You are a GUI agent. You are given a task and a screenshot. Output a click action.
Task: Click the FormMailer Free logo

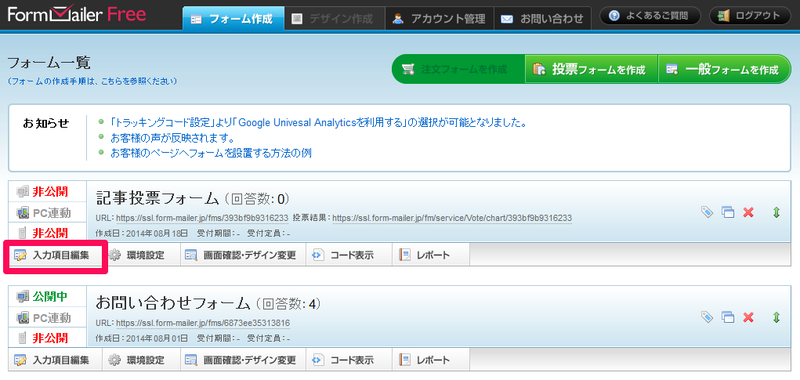click(77, 15)
